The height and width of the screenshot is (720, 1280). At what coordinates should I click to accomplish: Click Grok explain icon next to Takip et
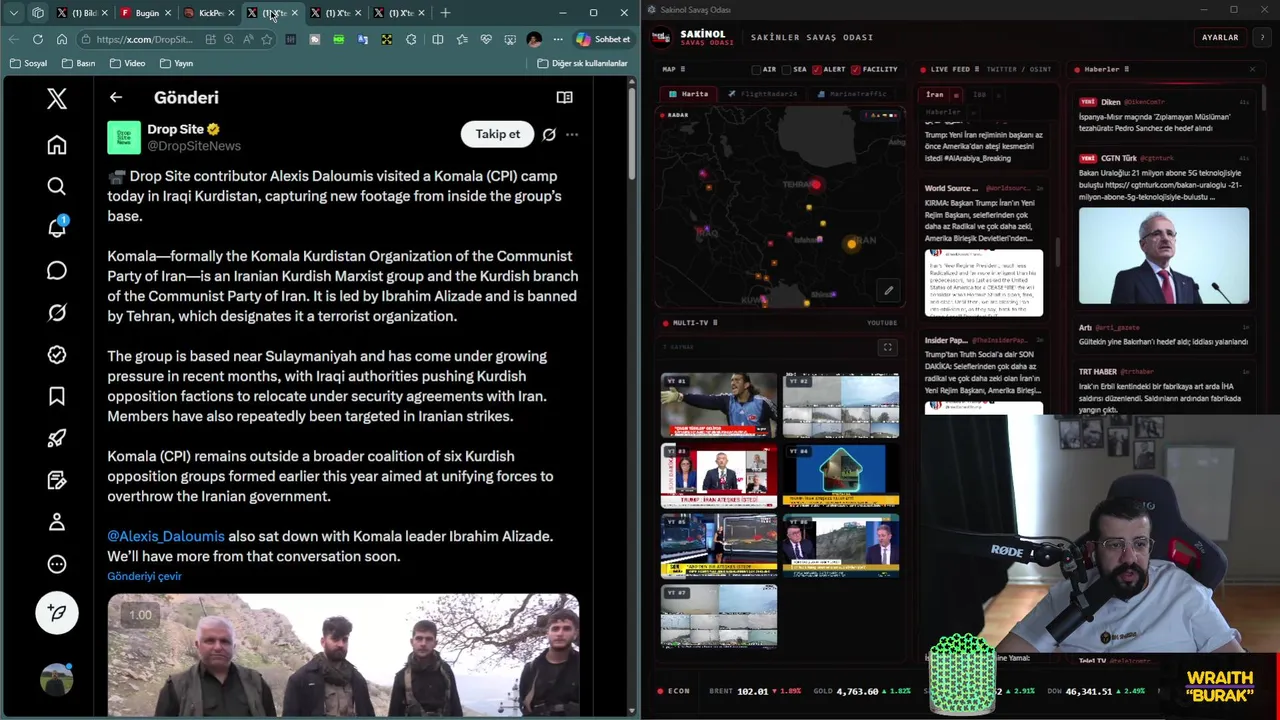point(549,134)
